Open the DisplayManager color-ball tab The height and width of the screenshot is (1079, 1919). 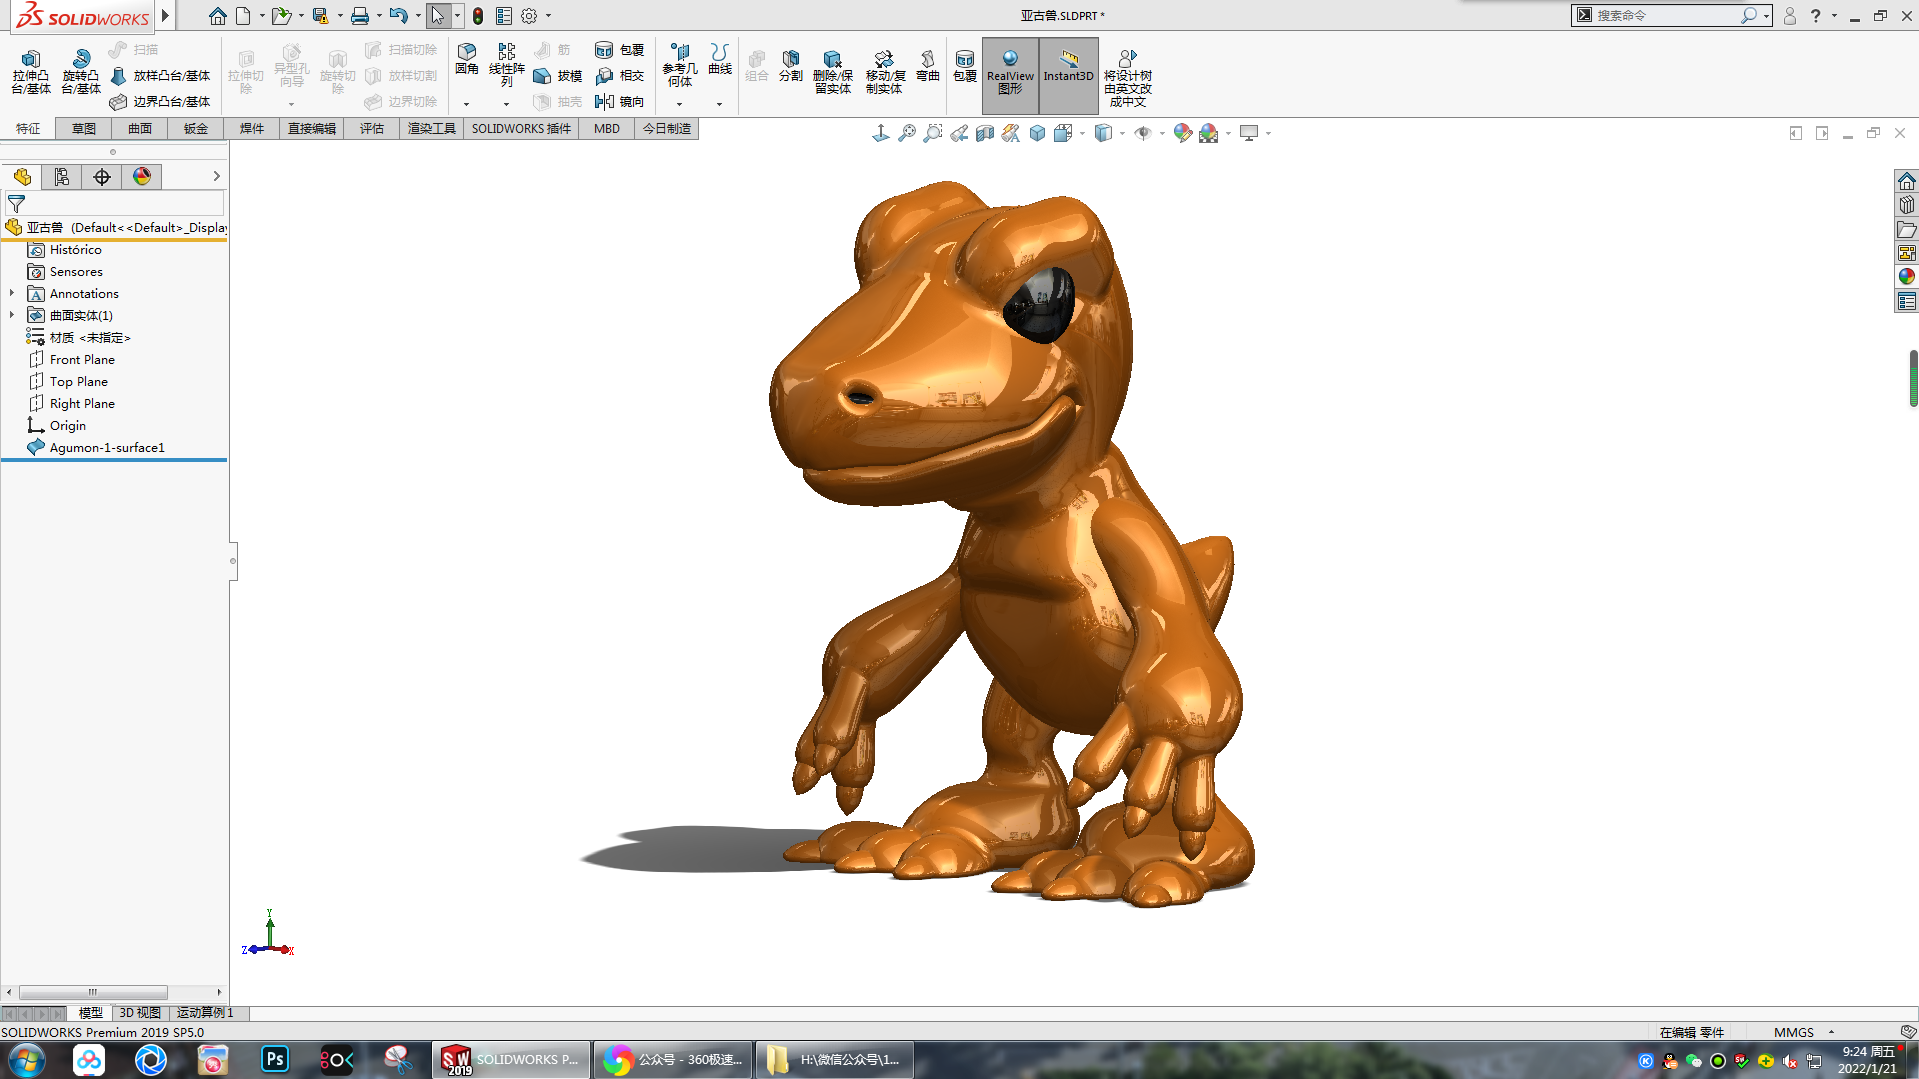142,177
